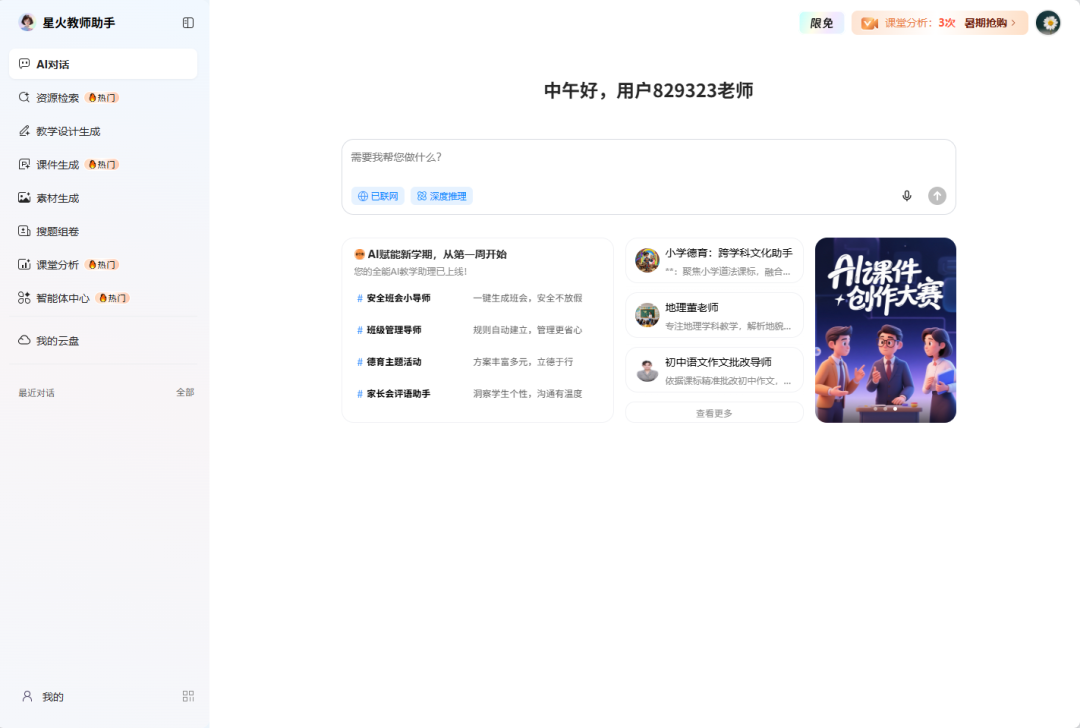Image resolution: width=1080 pixels, height=728 pixels.
Task: Select the 课件生成 icon in sidebar
Action: pos(24,164)
